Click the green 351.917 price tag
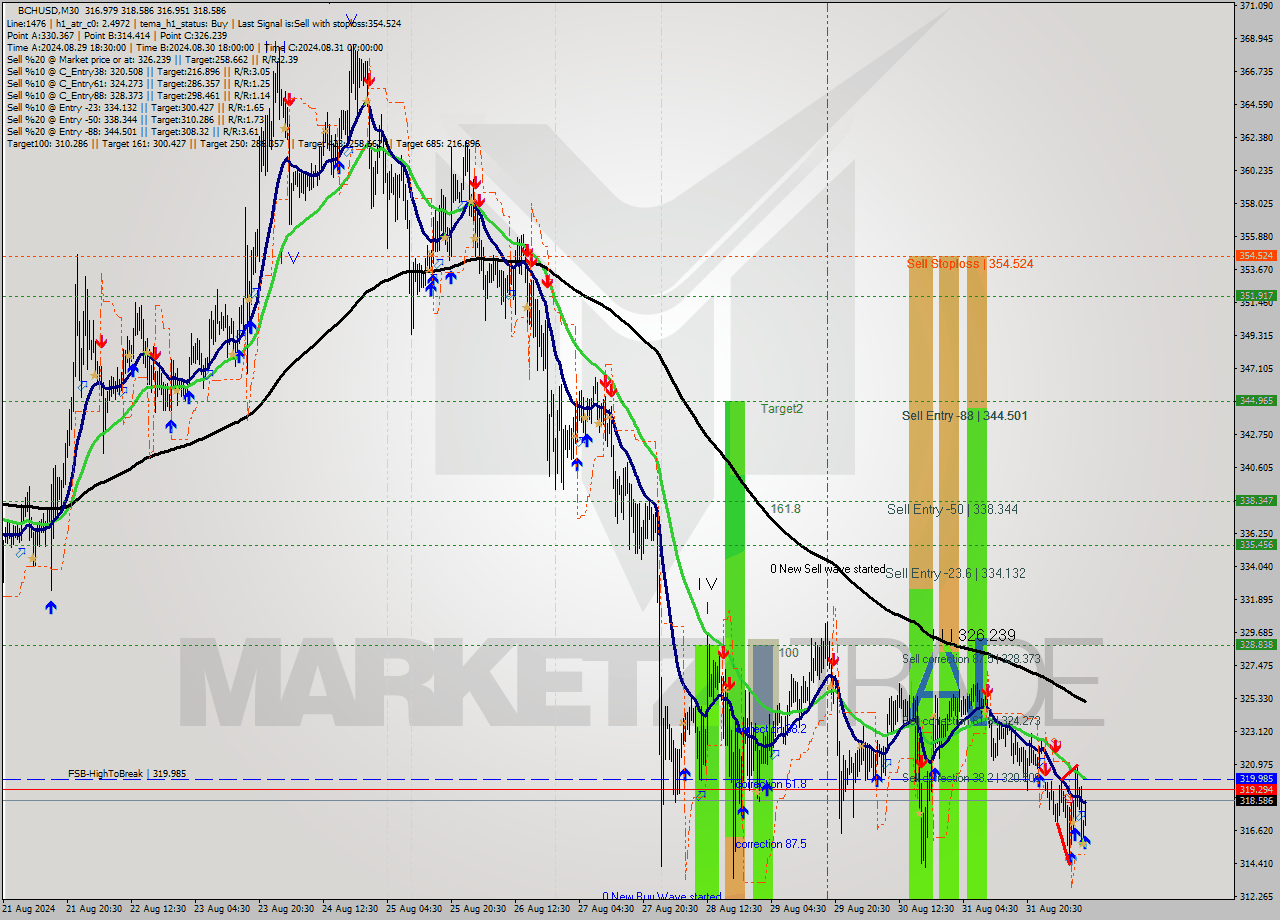 coord(1256,296)
